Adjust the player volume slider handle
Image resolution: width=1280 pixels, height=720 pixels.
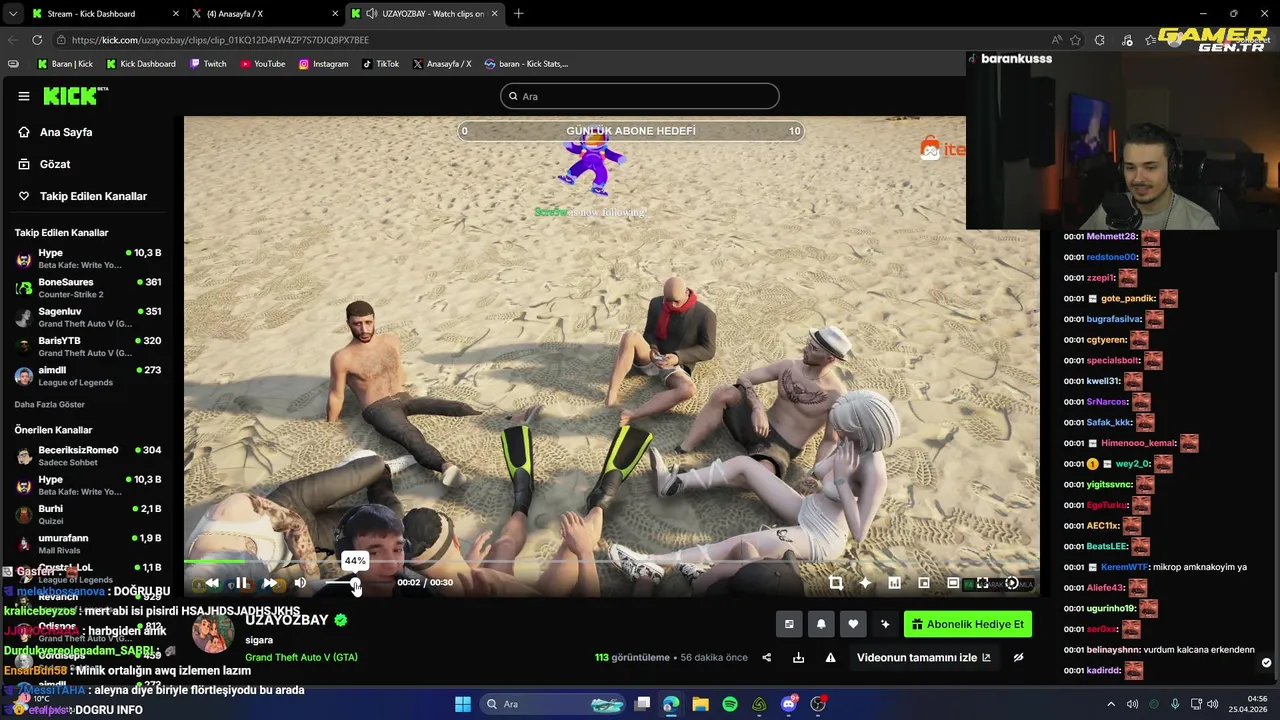355,583
